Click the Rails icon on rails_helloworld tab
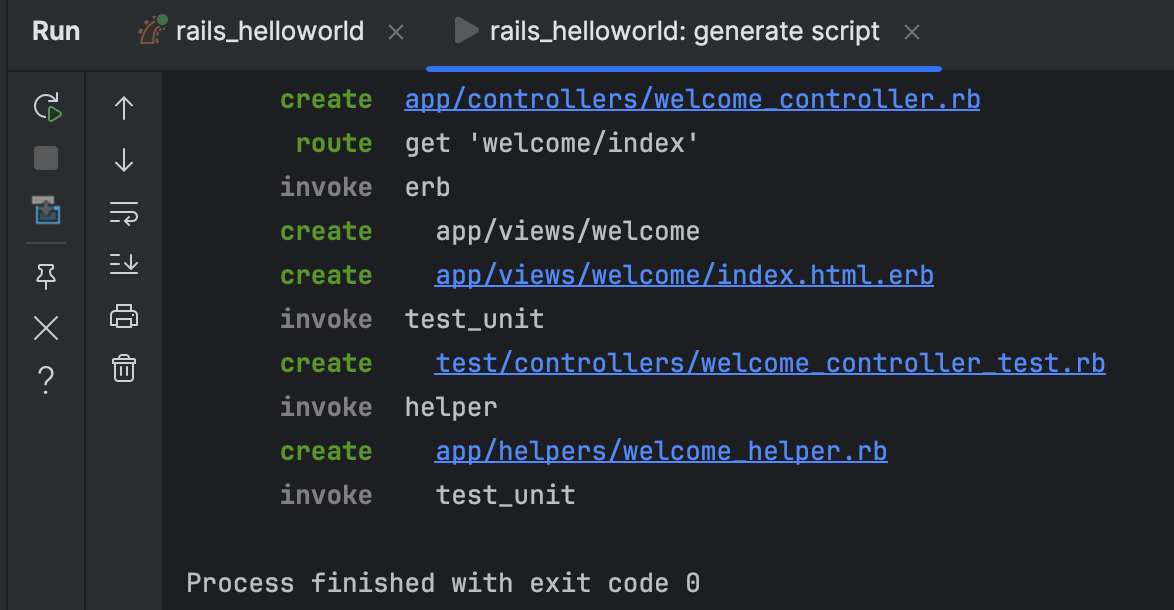The height and width of the screenshot is (610, 1174). pyautogui.click(x=146, y=30)
